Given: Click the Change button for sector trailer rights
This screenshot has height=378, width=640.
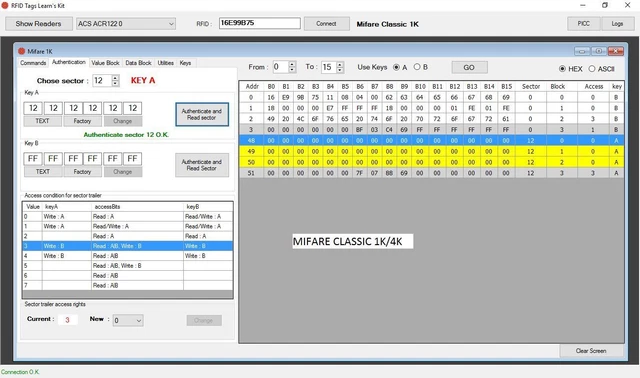Looking at the screenshot, I should [x=204, y=320].
